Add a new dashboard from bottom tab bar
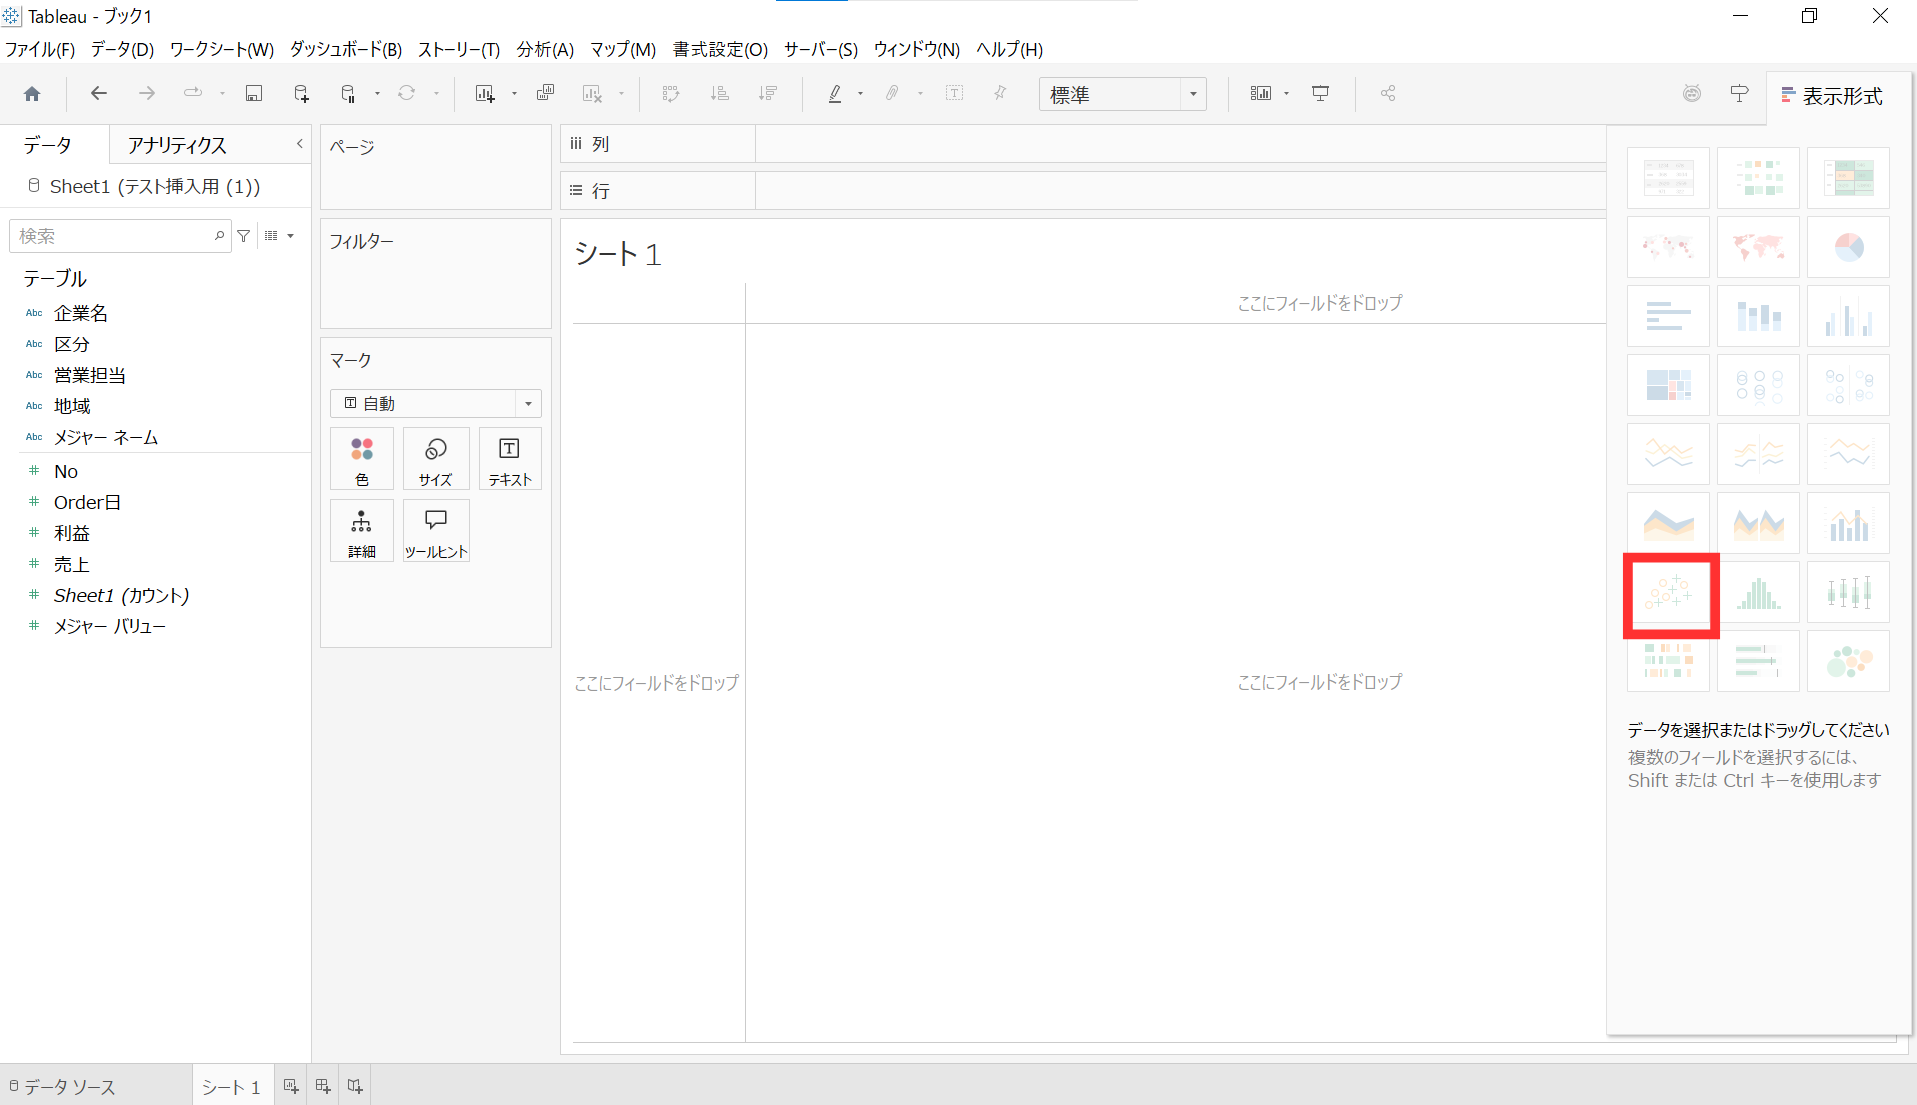 coord(323,1086)
